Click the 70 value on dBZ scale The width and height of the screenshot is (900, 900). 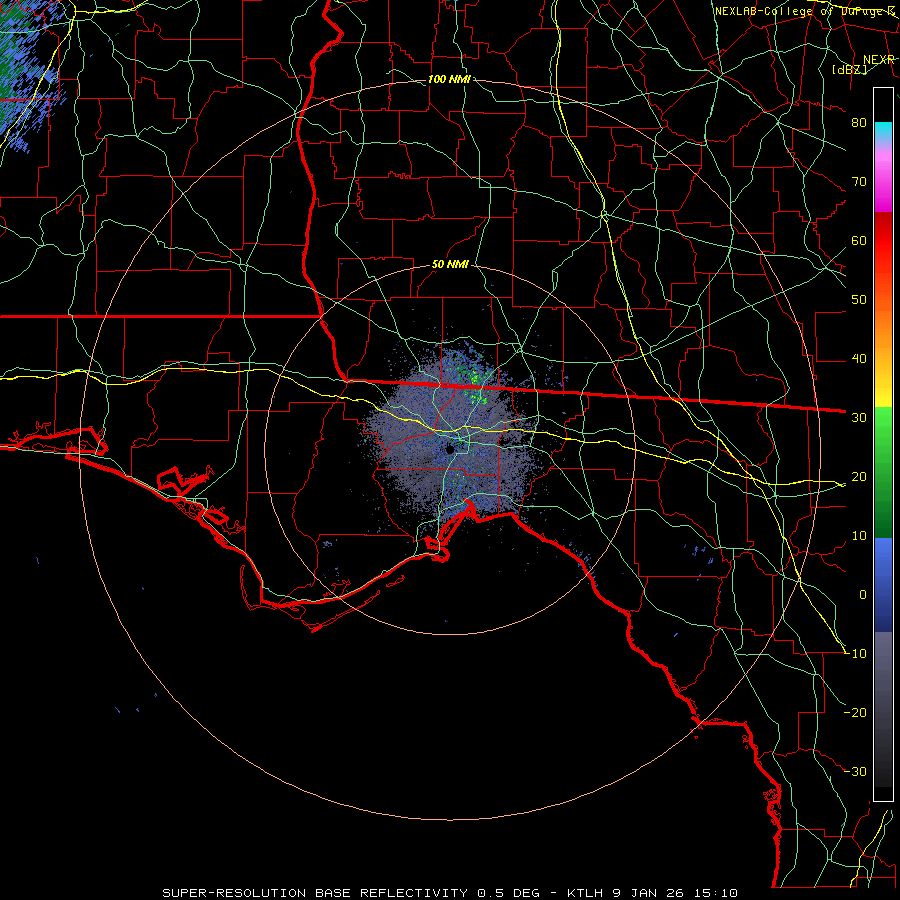point(859,182)
